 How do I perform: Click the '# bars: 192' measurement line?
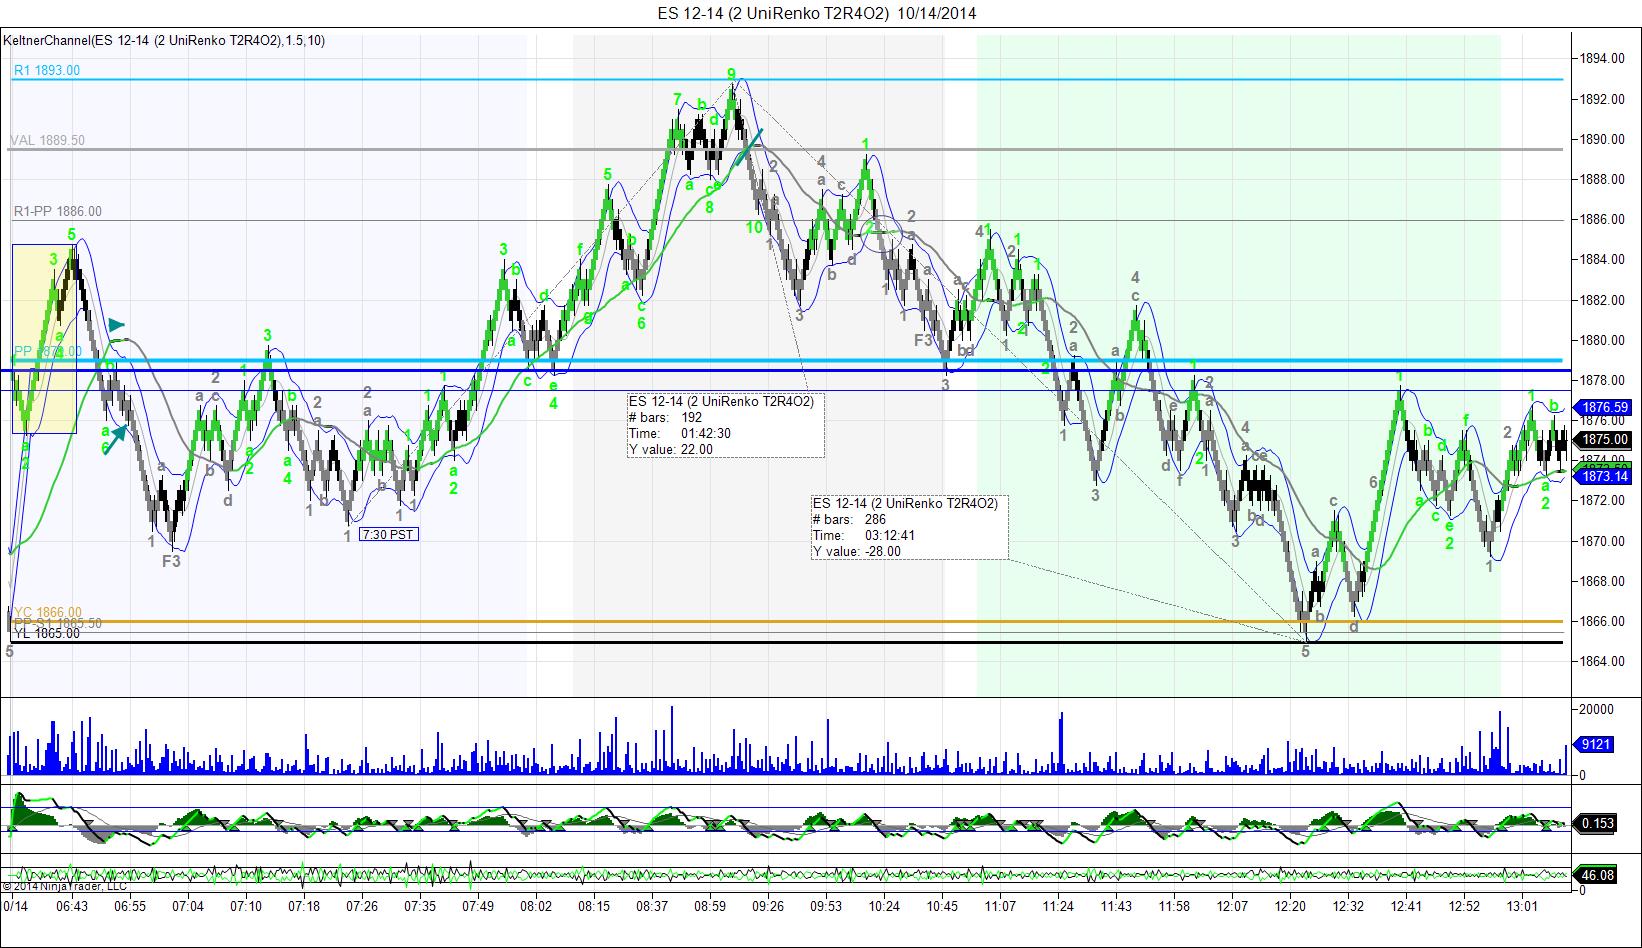pyautogui.click(x=666, y=418)
